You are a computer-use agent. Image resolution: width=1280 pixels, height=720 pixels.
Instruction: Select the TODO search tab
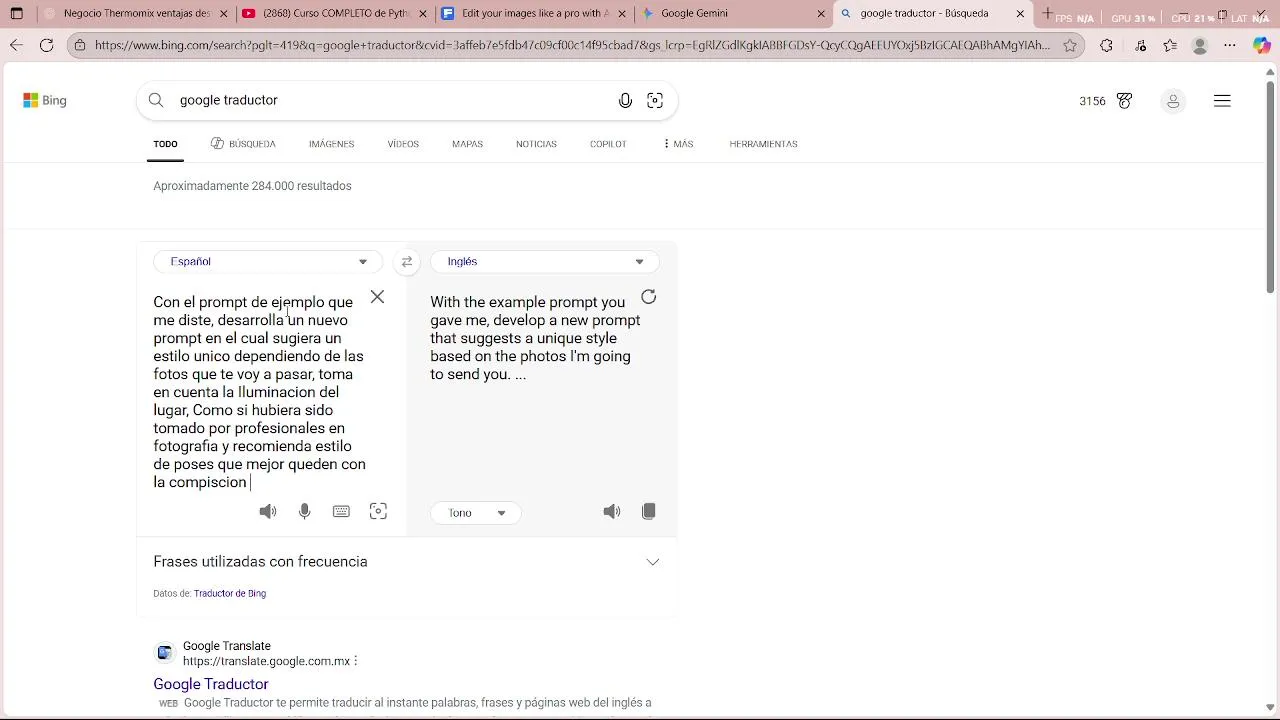click(165, 144)
